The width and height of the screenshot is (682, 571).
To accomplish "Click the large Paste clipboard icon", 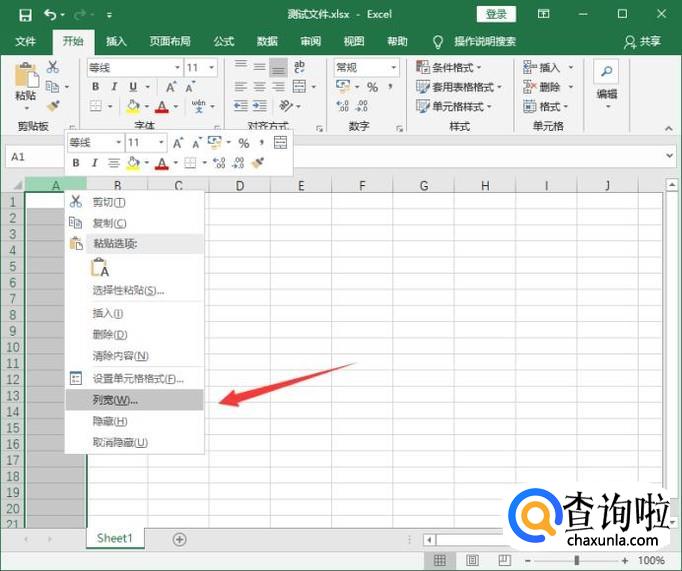I will (27, 75).
